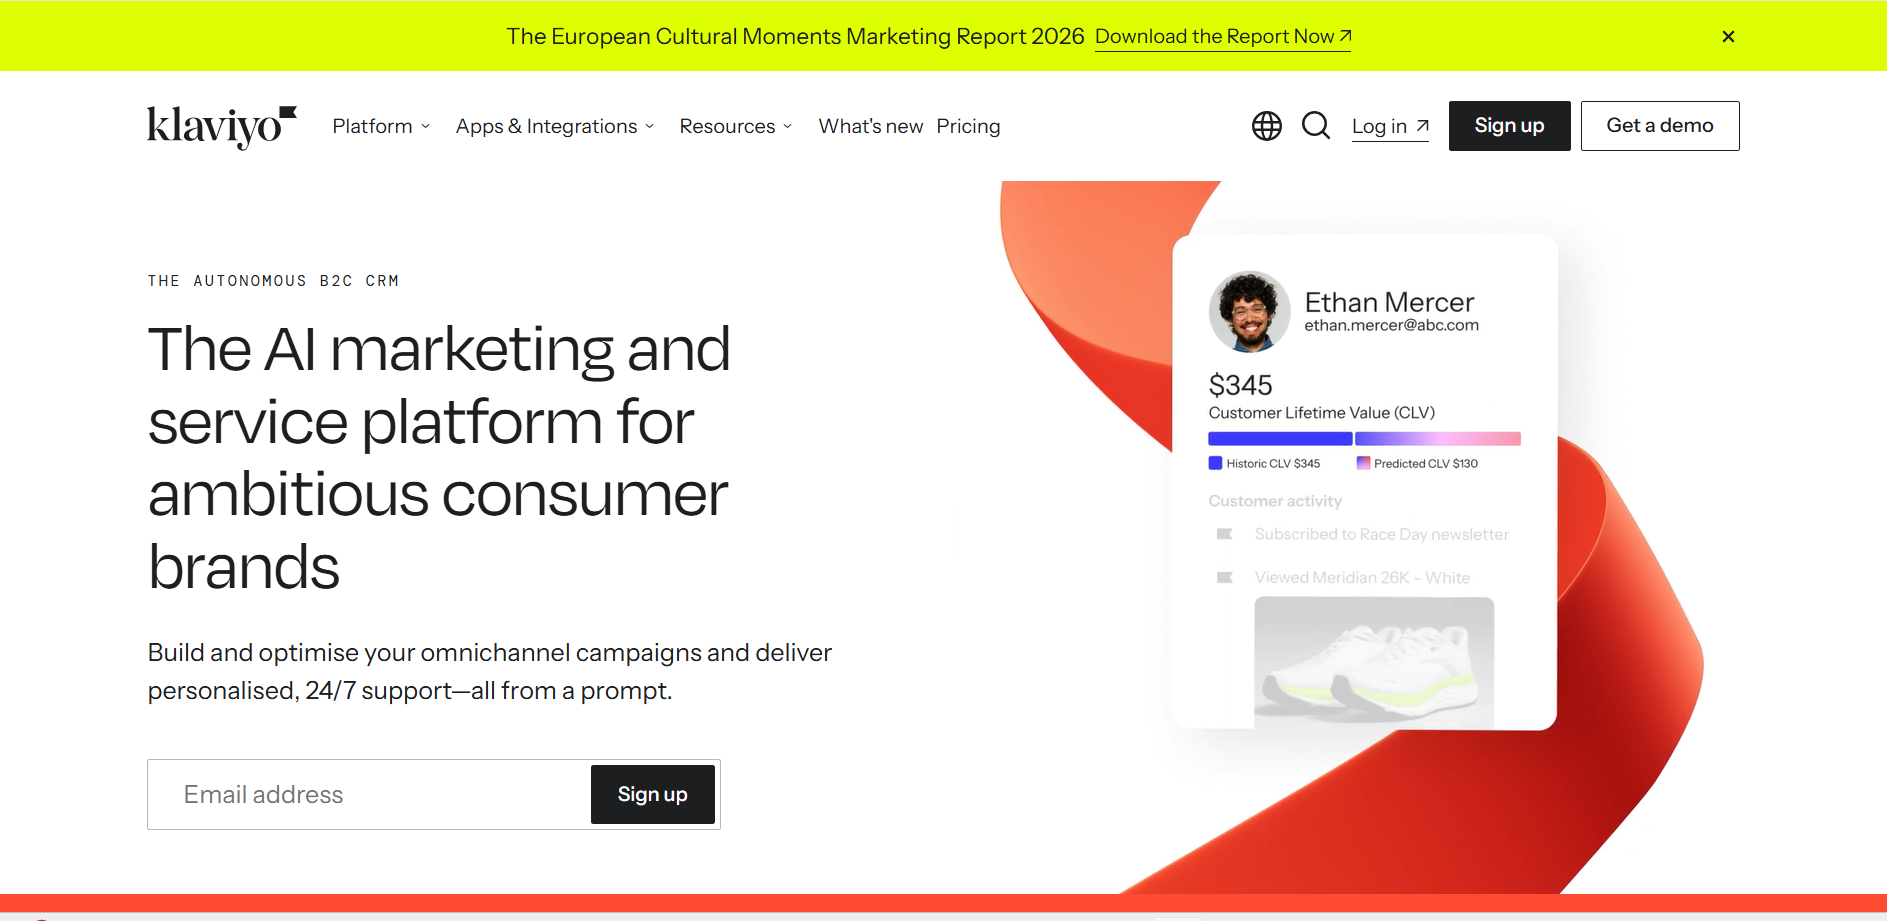Go to the Pricing page
This screenshot has height=921, width=1887.
tap(968, 126)
